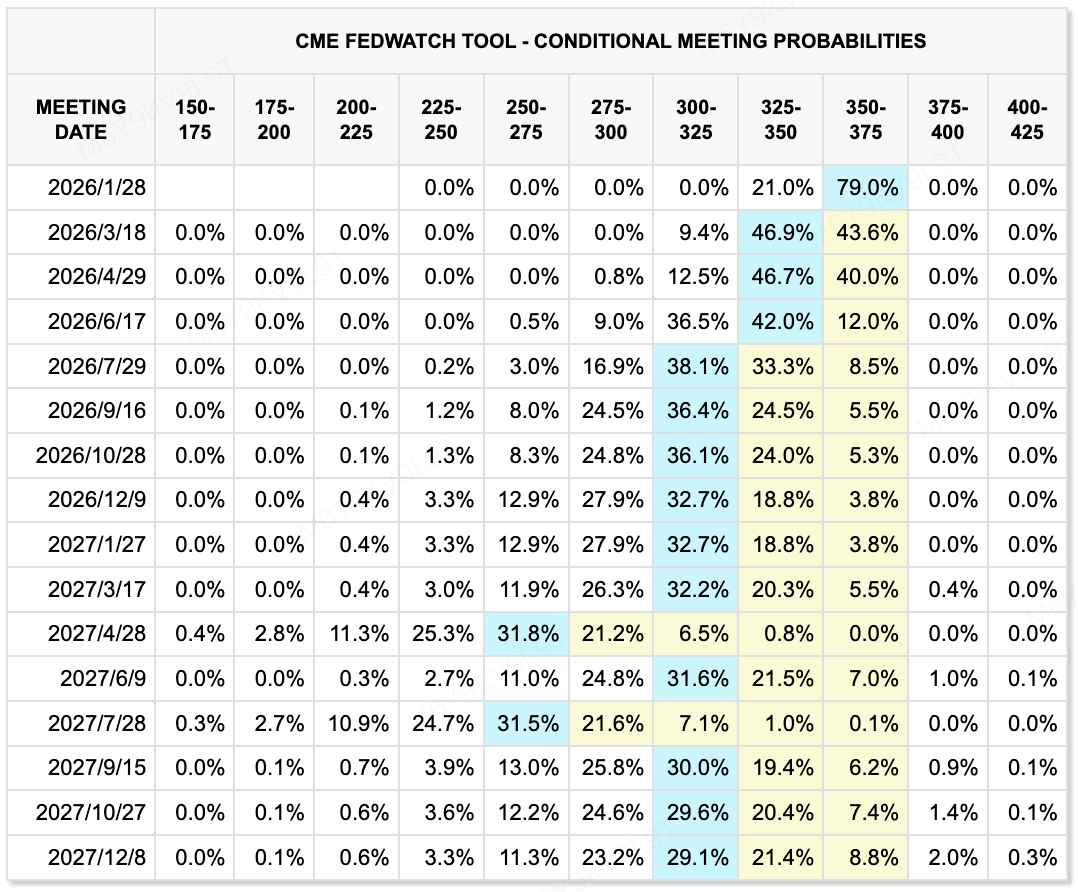Click the 38.1% cell in 2026/7/29 row
The image size is (1078, 892).
click(x=696, y=366)
